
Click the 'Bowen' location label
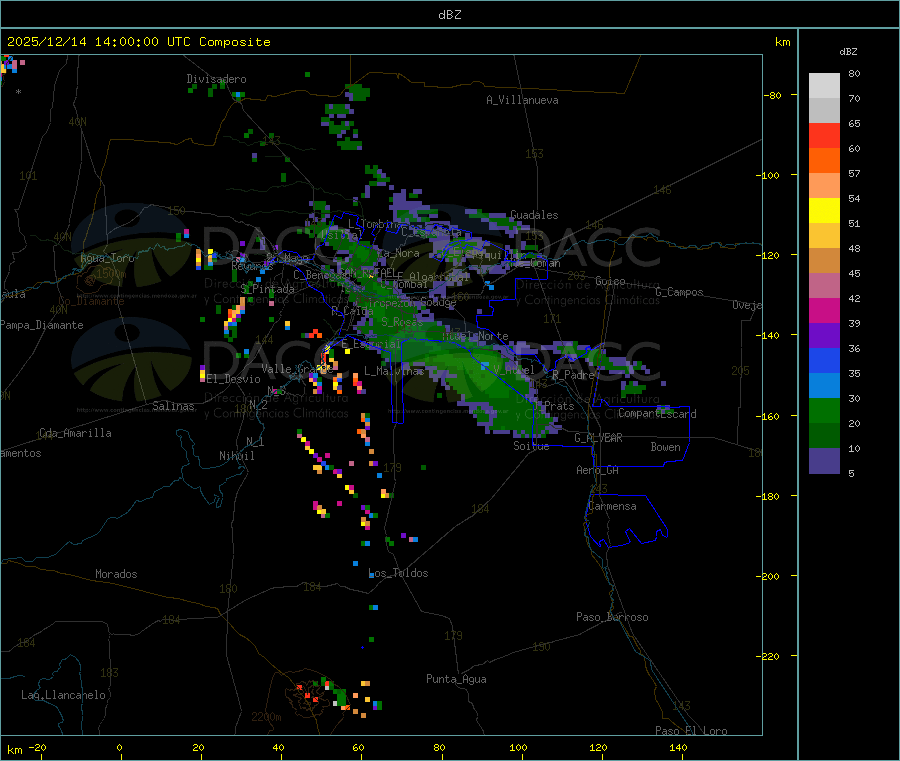click(665, 447)
